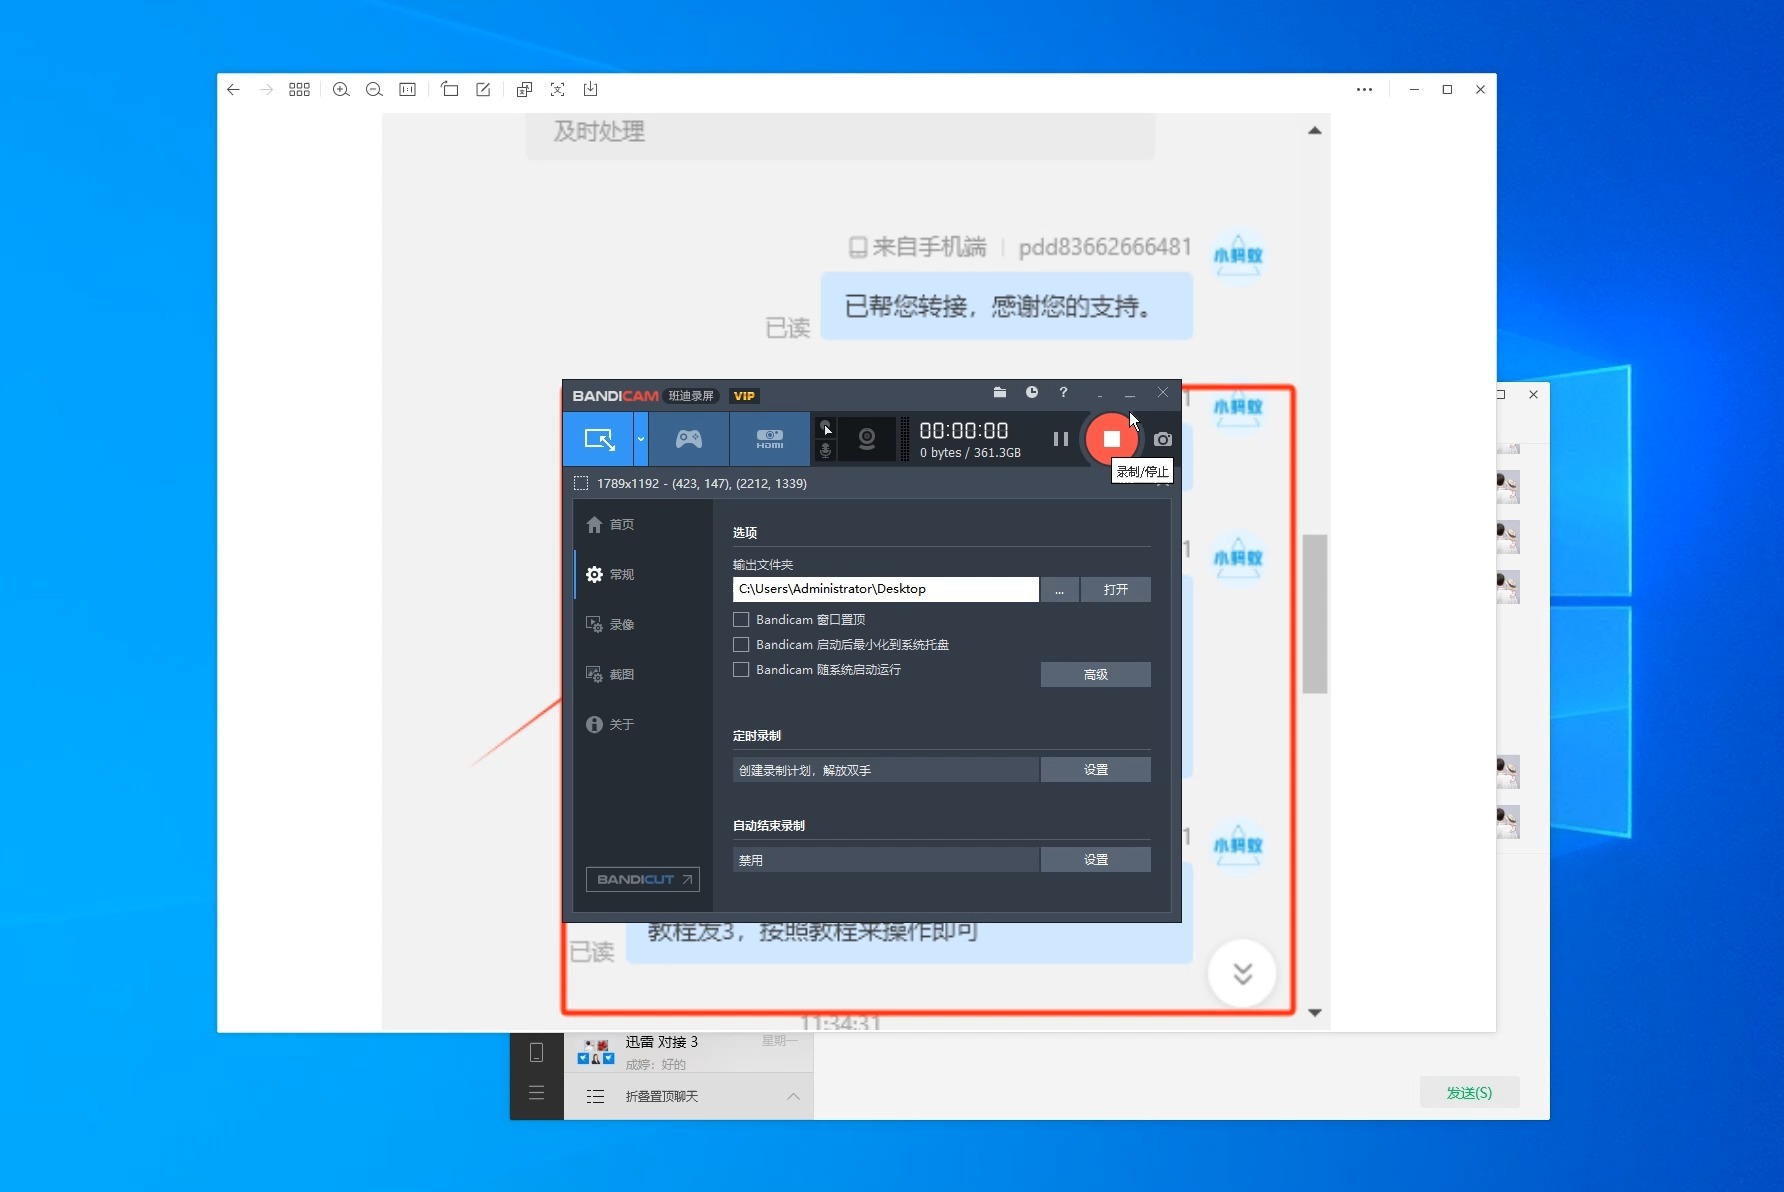1784x1192 pixels.
Task: Click the translate image icon in viewer
Action: tap(524, 89)
